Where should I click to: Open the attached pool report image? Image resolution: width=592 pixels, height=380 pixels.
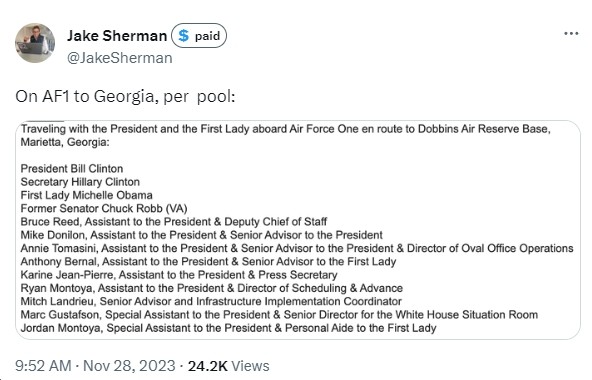click(x=298, y=230)
